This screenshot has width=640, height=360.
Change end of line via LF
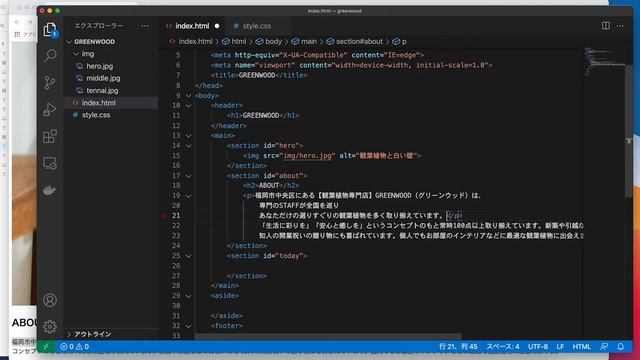pos(560,347)
